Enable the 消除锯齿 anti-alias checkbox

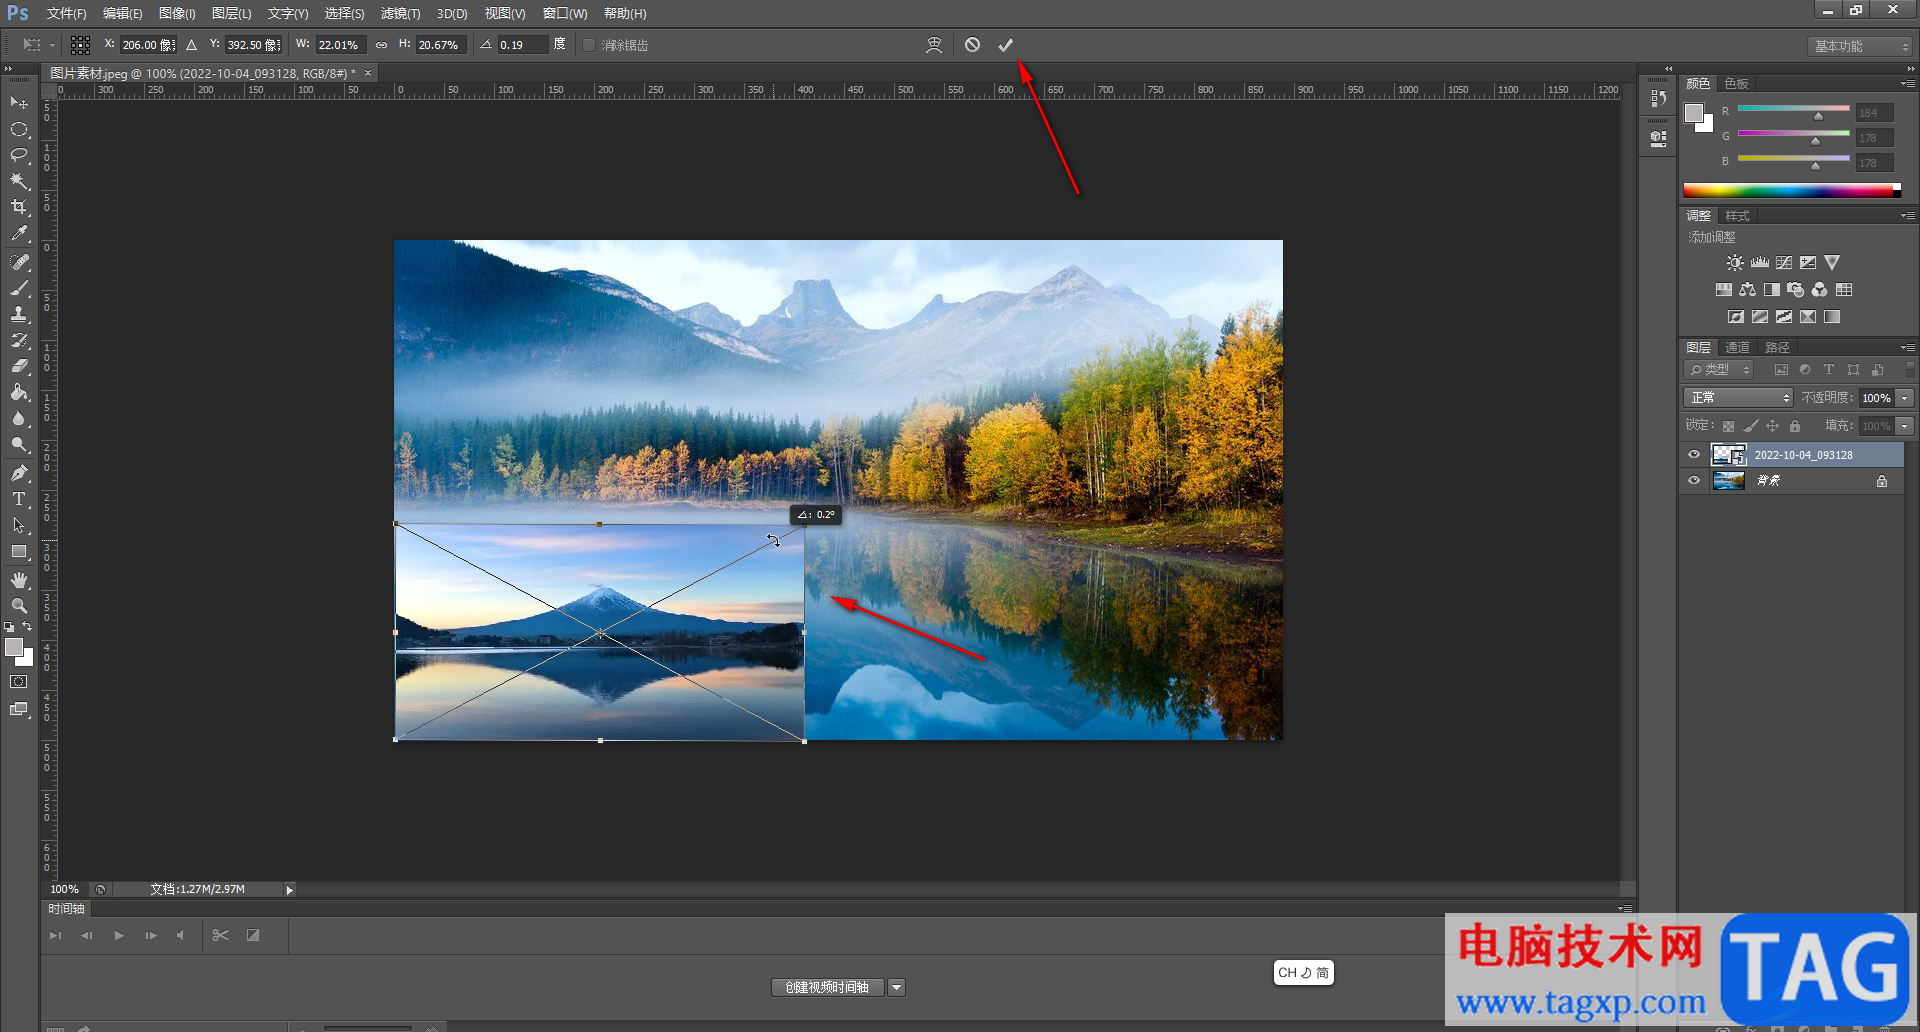(589, 45)
